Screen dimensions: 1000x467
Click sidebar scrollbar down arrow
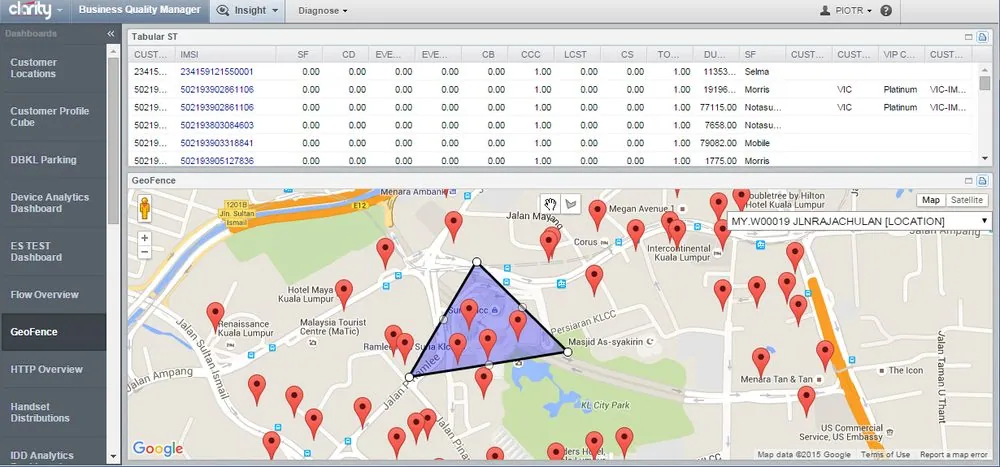(x=114, y=457)
